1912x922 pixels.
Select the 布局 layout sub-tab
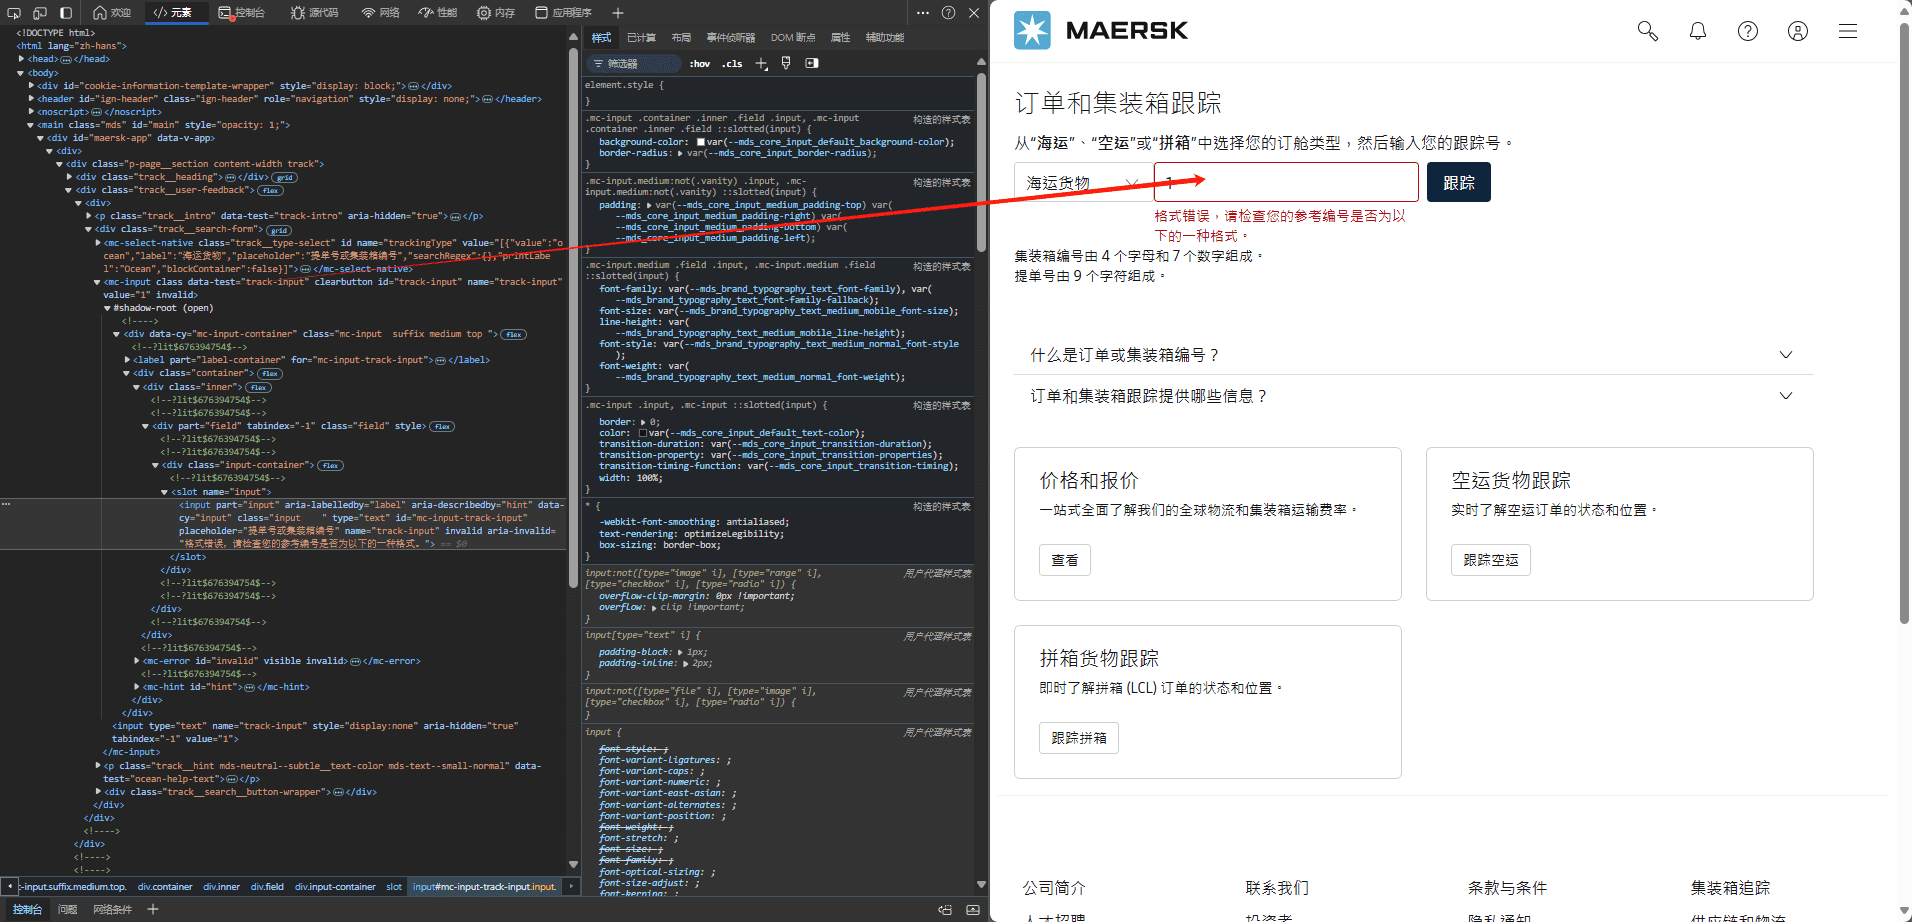tap(681, 38)
